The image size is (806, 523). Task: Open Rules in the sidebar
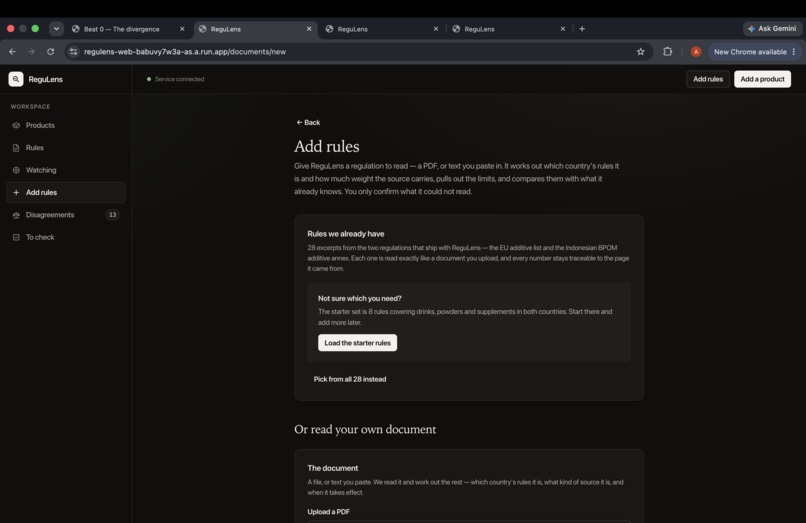click(66, 148)
